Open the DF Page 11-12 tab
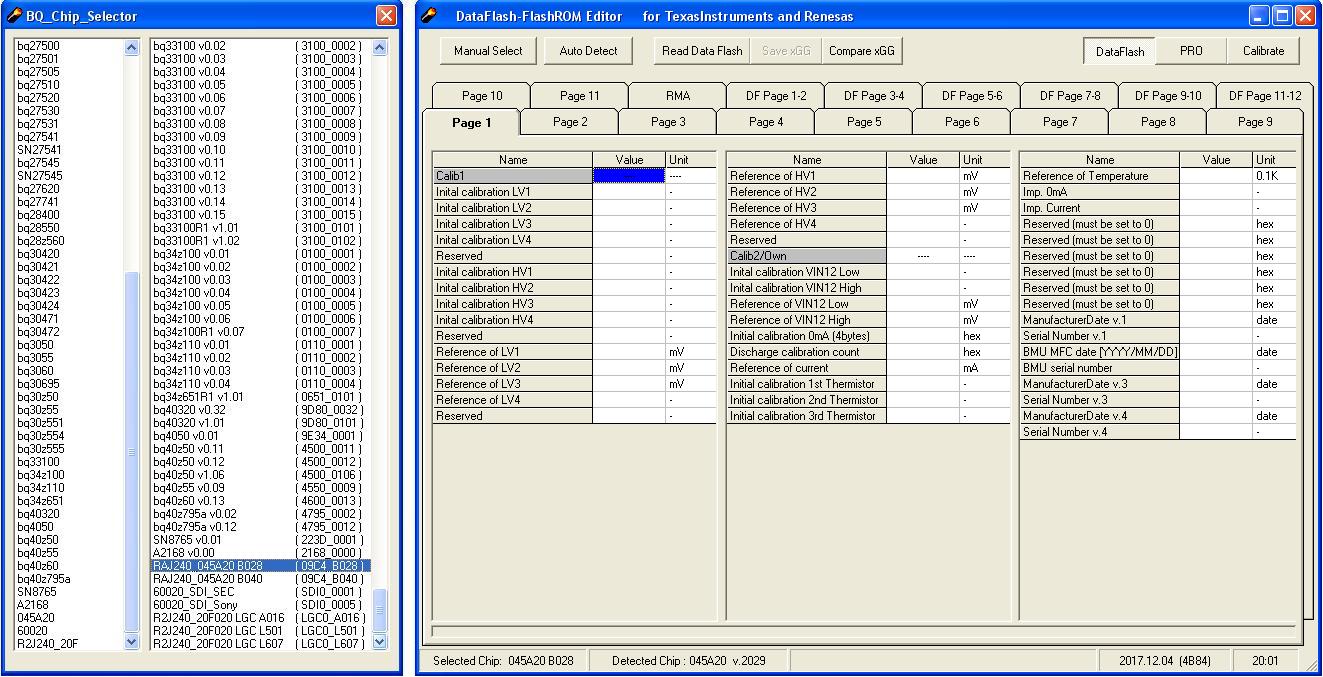 tap(1265, 96)
